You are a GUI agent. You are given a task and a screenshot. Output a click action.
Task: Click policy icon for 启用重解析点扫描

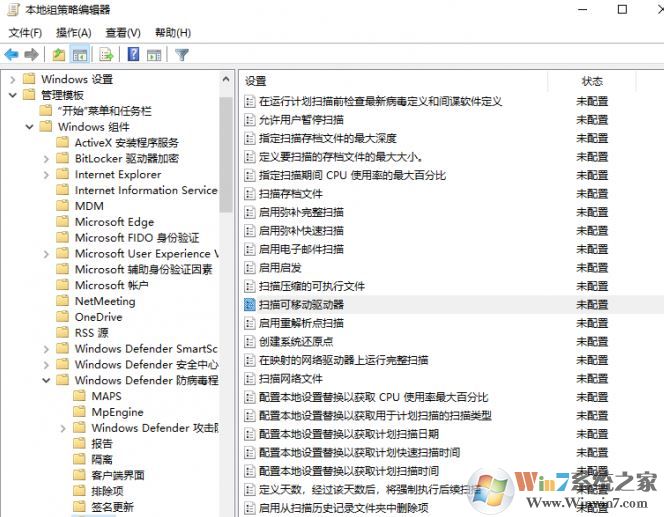pos(250,323)
